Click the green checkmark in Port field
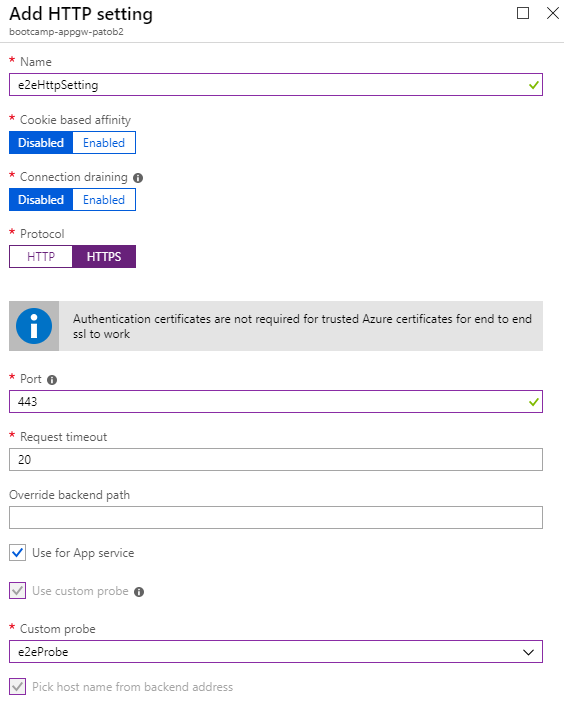Viewport: 564px width, 709px height. pyautogui.click(x=534, y=402)
